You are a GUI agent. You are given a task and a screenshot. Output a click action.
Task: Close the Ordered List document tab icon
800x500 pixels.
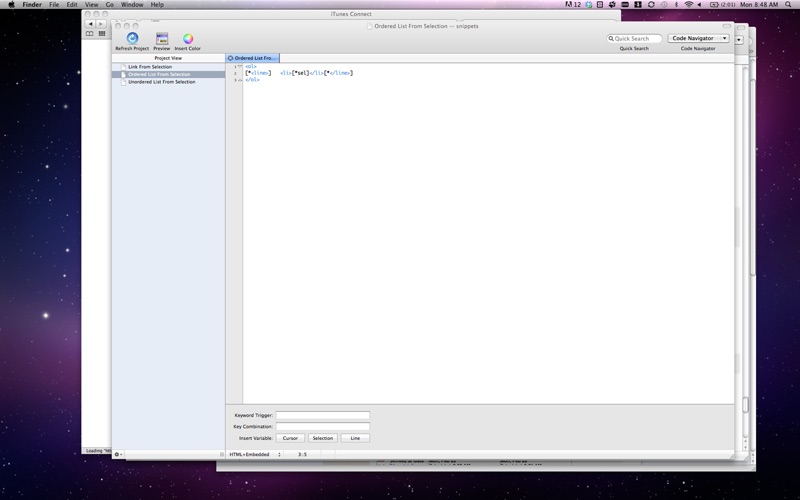(x=231, y=58)
